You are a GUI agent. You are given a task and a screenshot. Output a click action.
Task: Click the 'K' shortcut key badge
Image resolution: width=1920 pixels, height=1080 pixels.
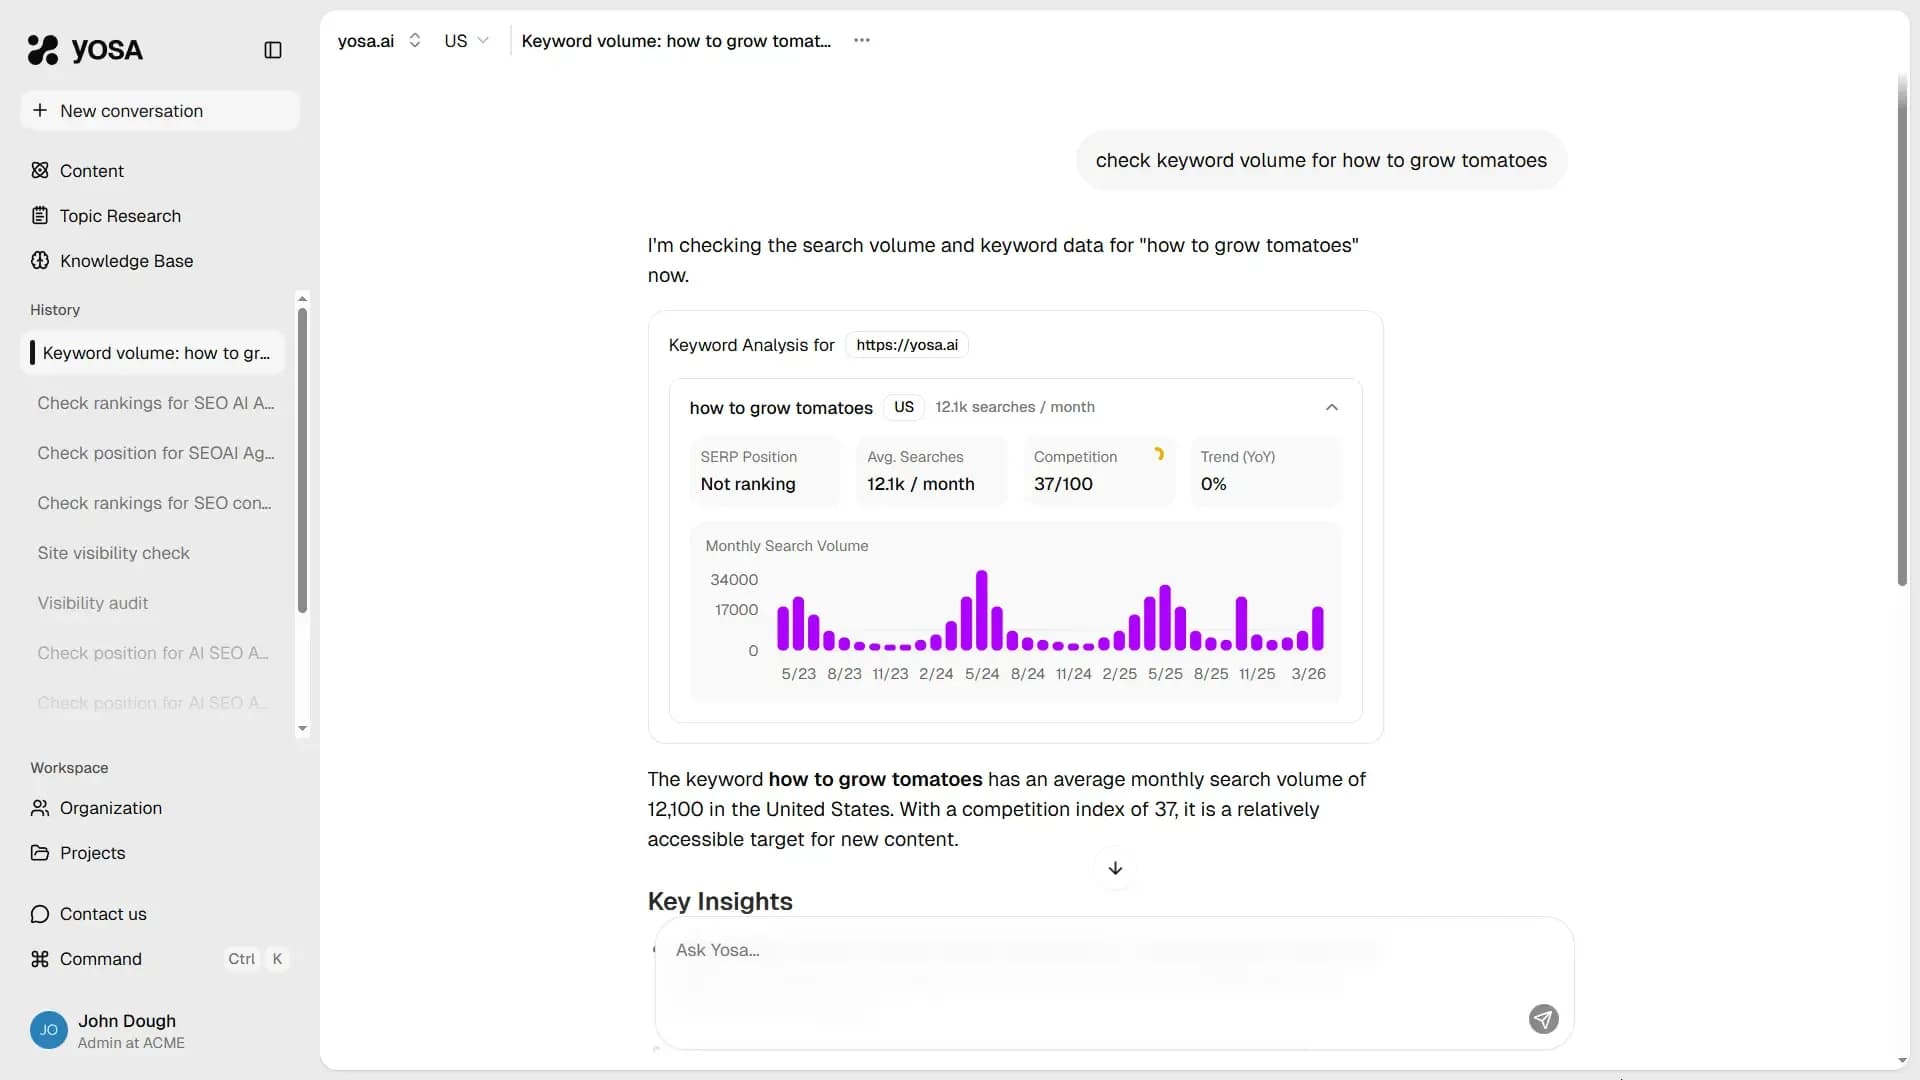[x=277, y=958]
